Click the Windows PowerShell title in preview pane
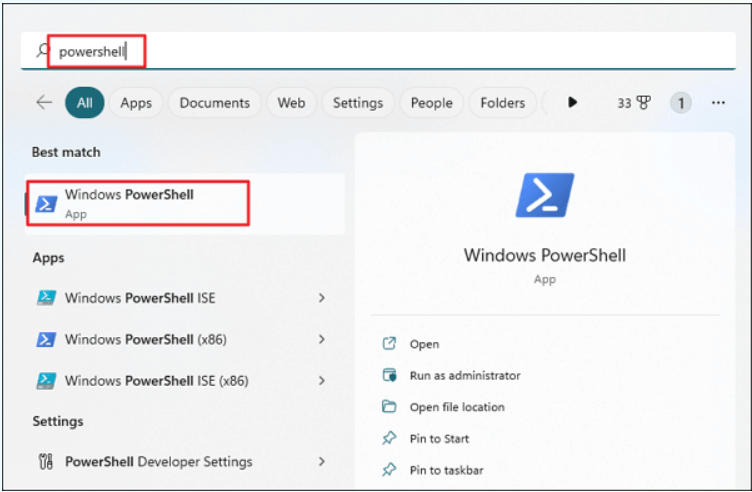This screenshot has width=752, height=492. tap(545, 255)
